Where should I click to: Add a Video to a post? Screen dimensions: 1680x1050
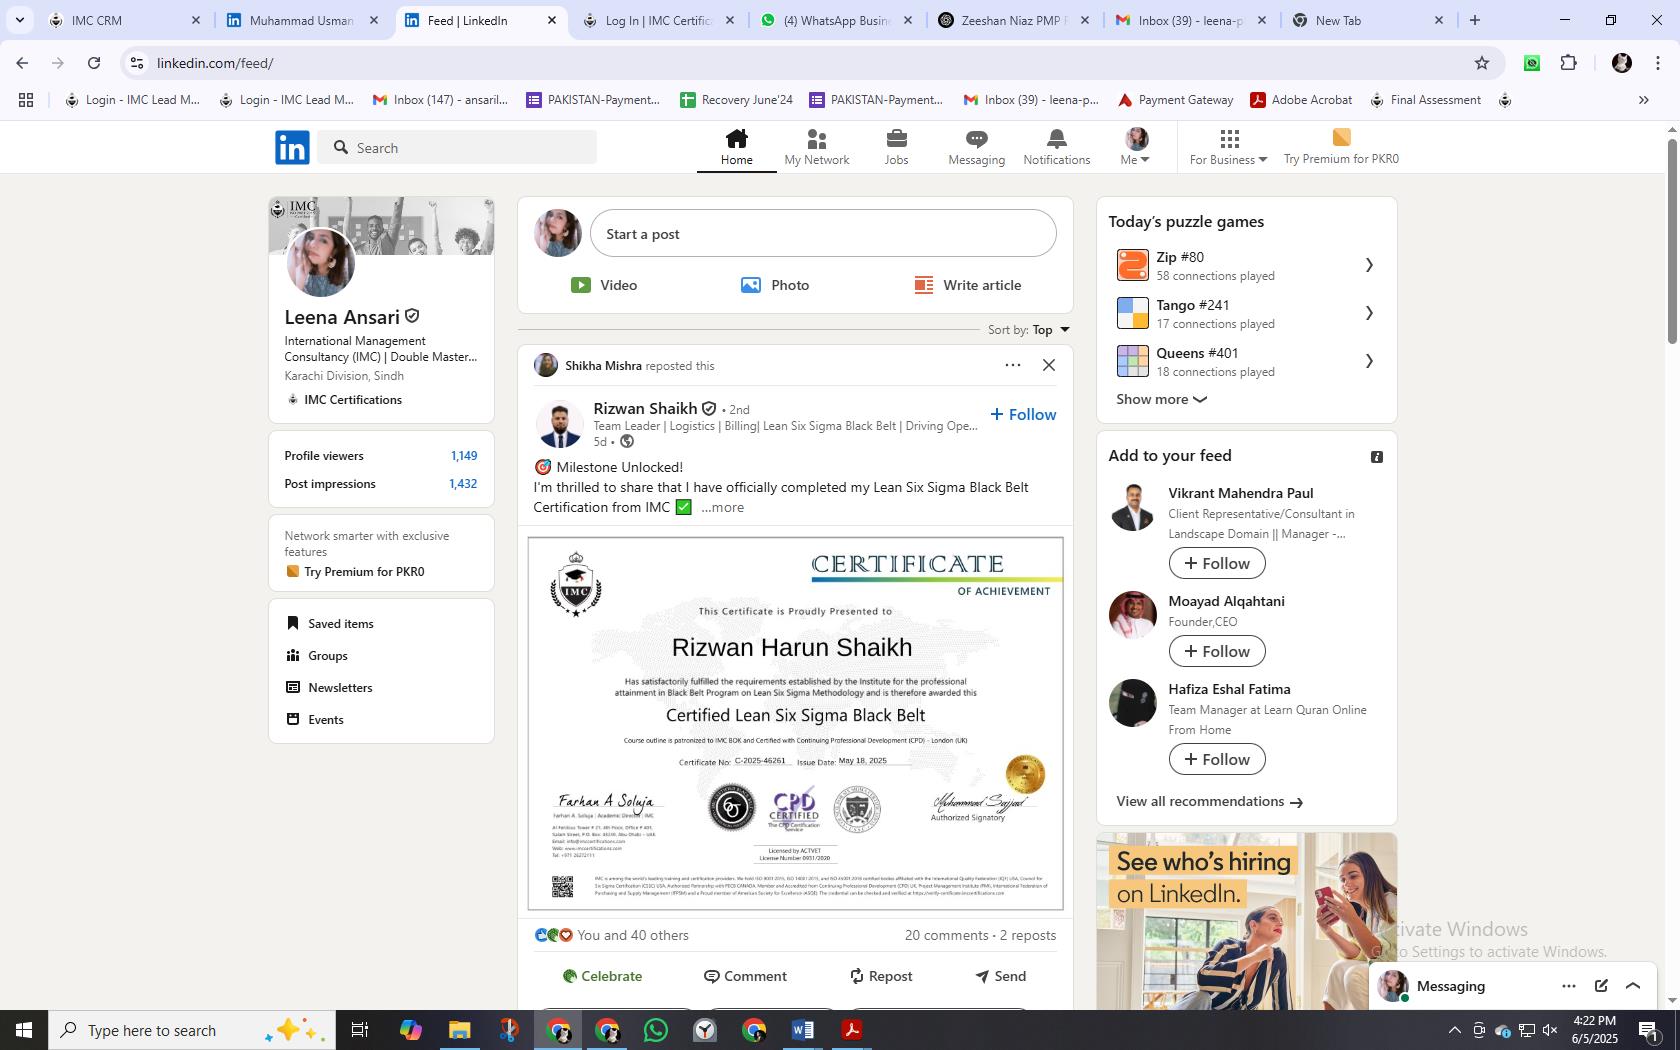coord(604,285)
